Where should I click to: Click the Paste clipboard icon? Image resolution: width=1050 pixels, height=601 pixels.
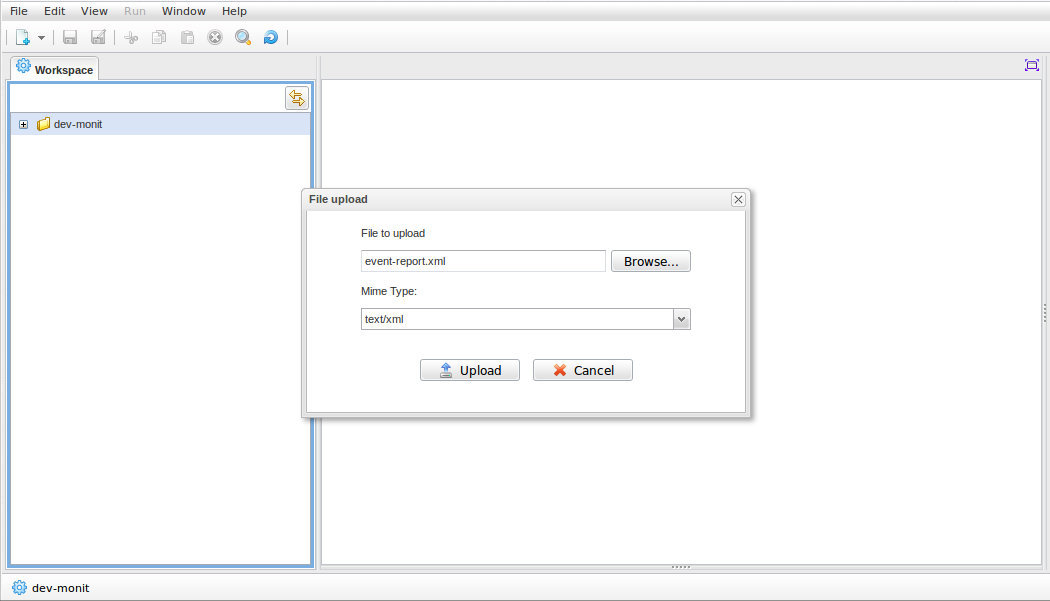[x=188, y=38]
